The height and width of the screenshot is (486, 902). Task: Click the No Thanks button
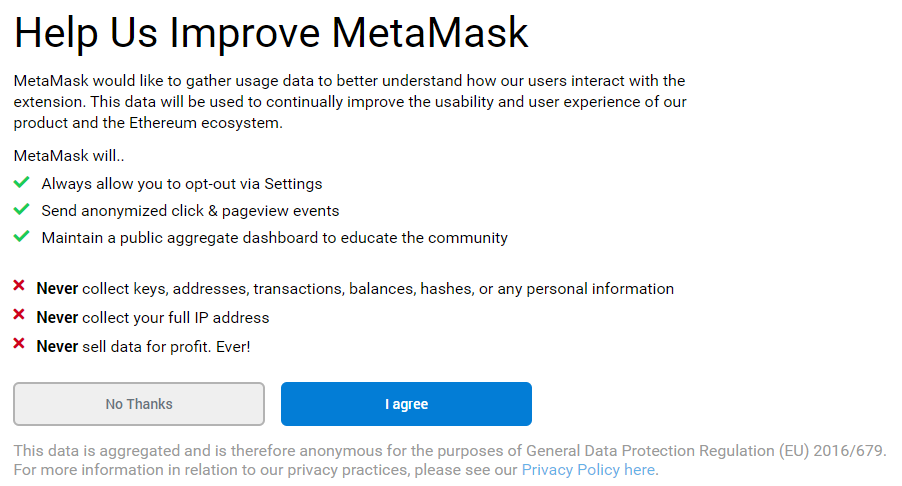(139, 404)
